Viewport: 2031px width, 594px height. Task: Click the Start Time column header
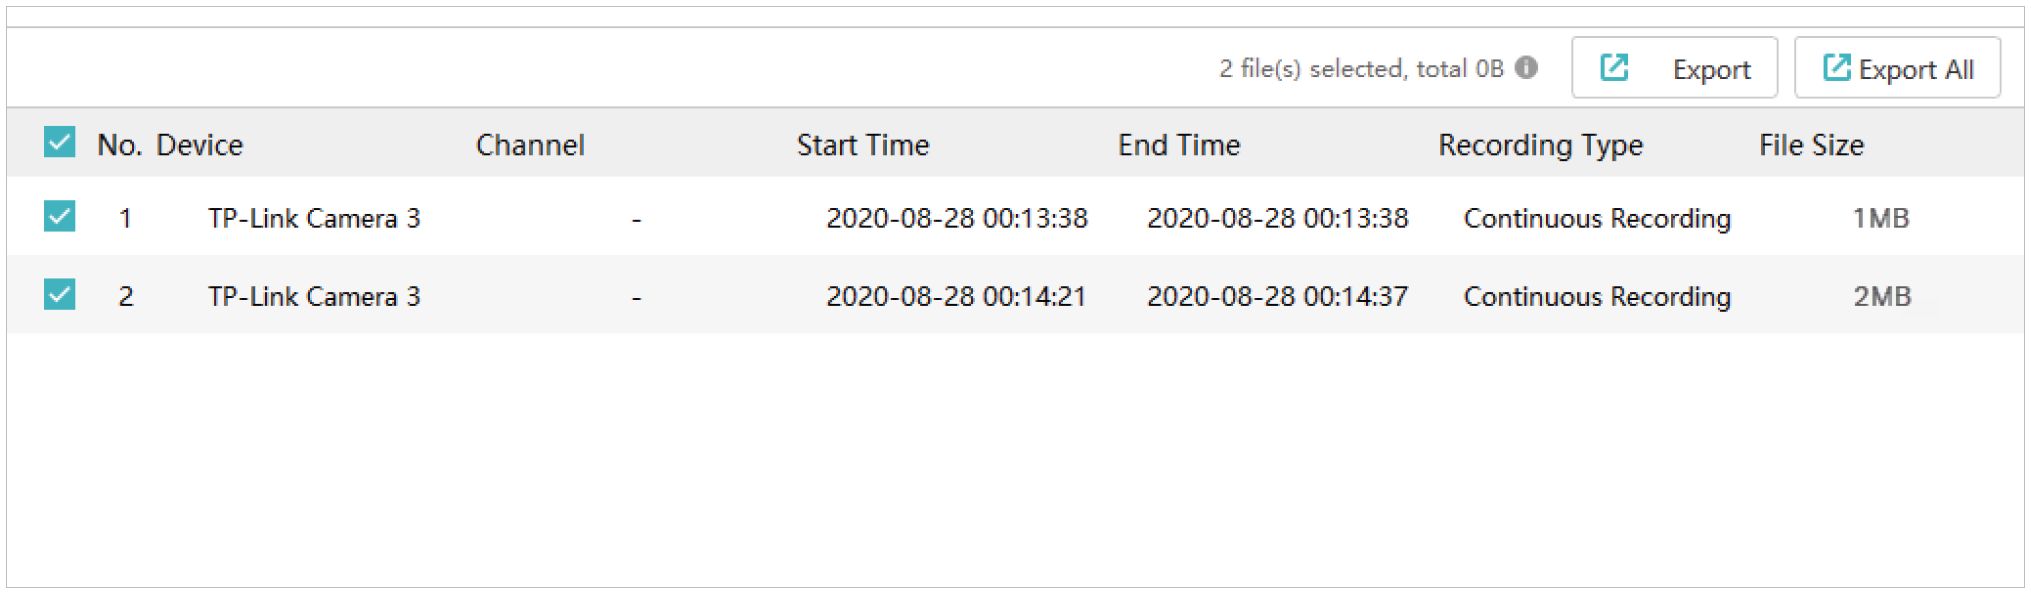(863, 145)
